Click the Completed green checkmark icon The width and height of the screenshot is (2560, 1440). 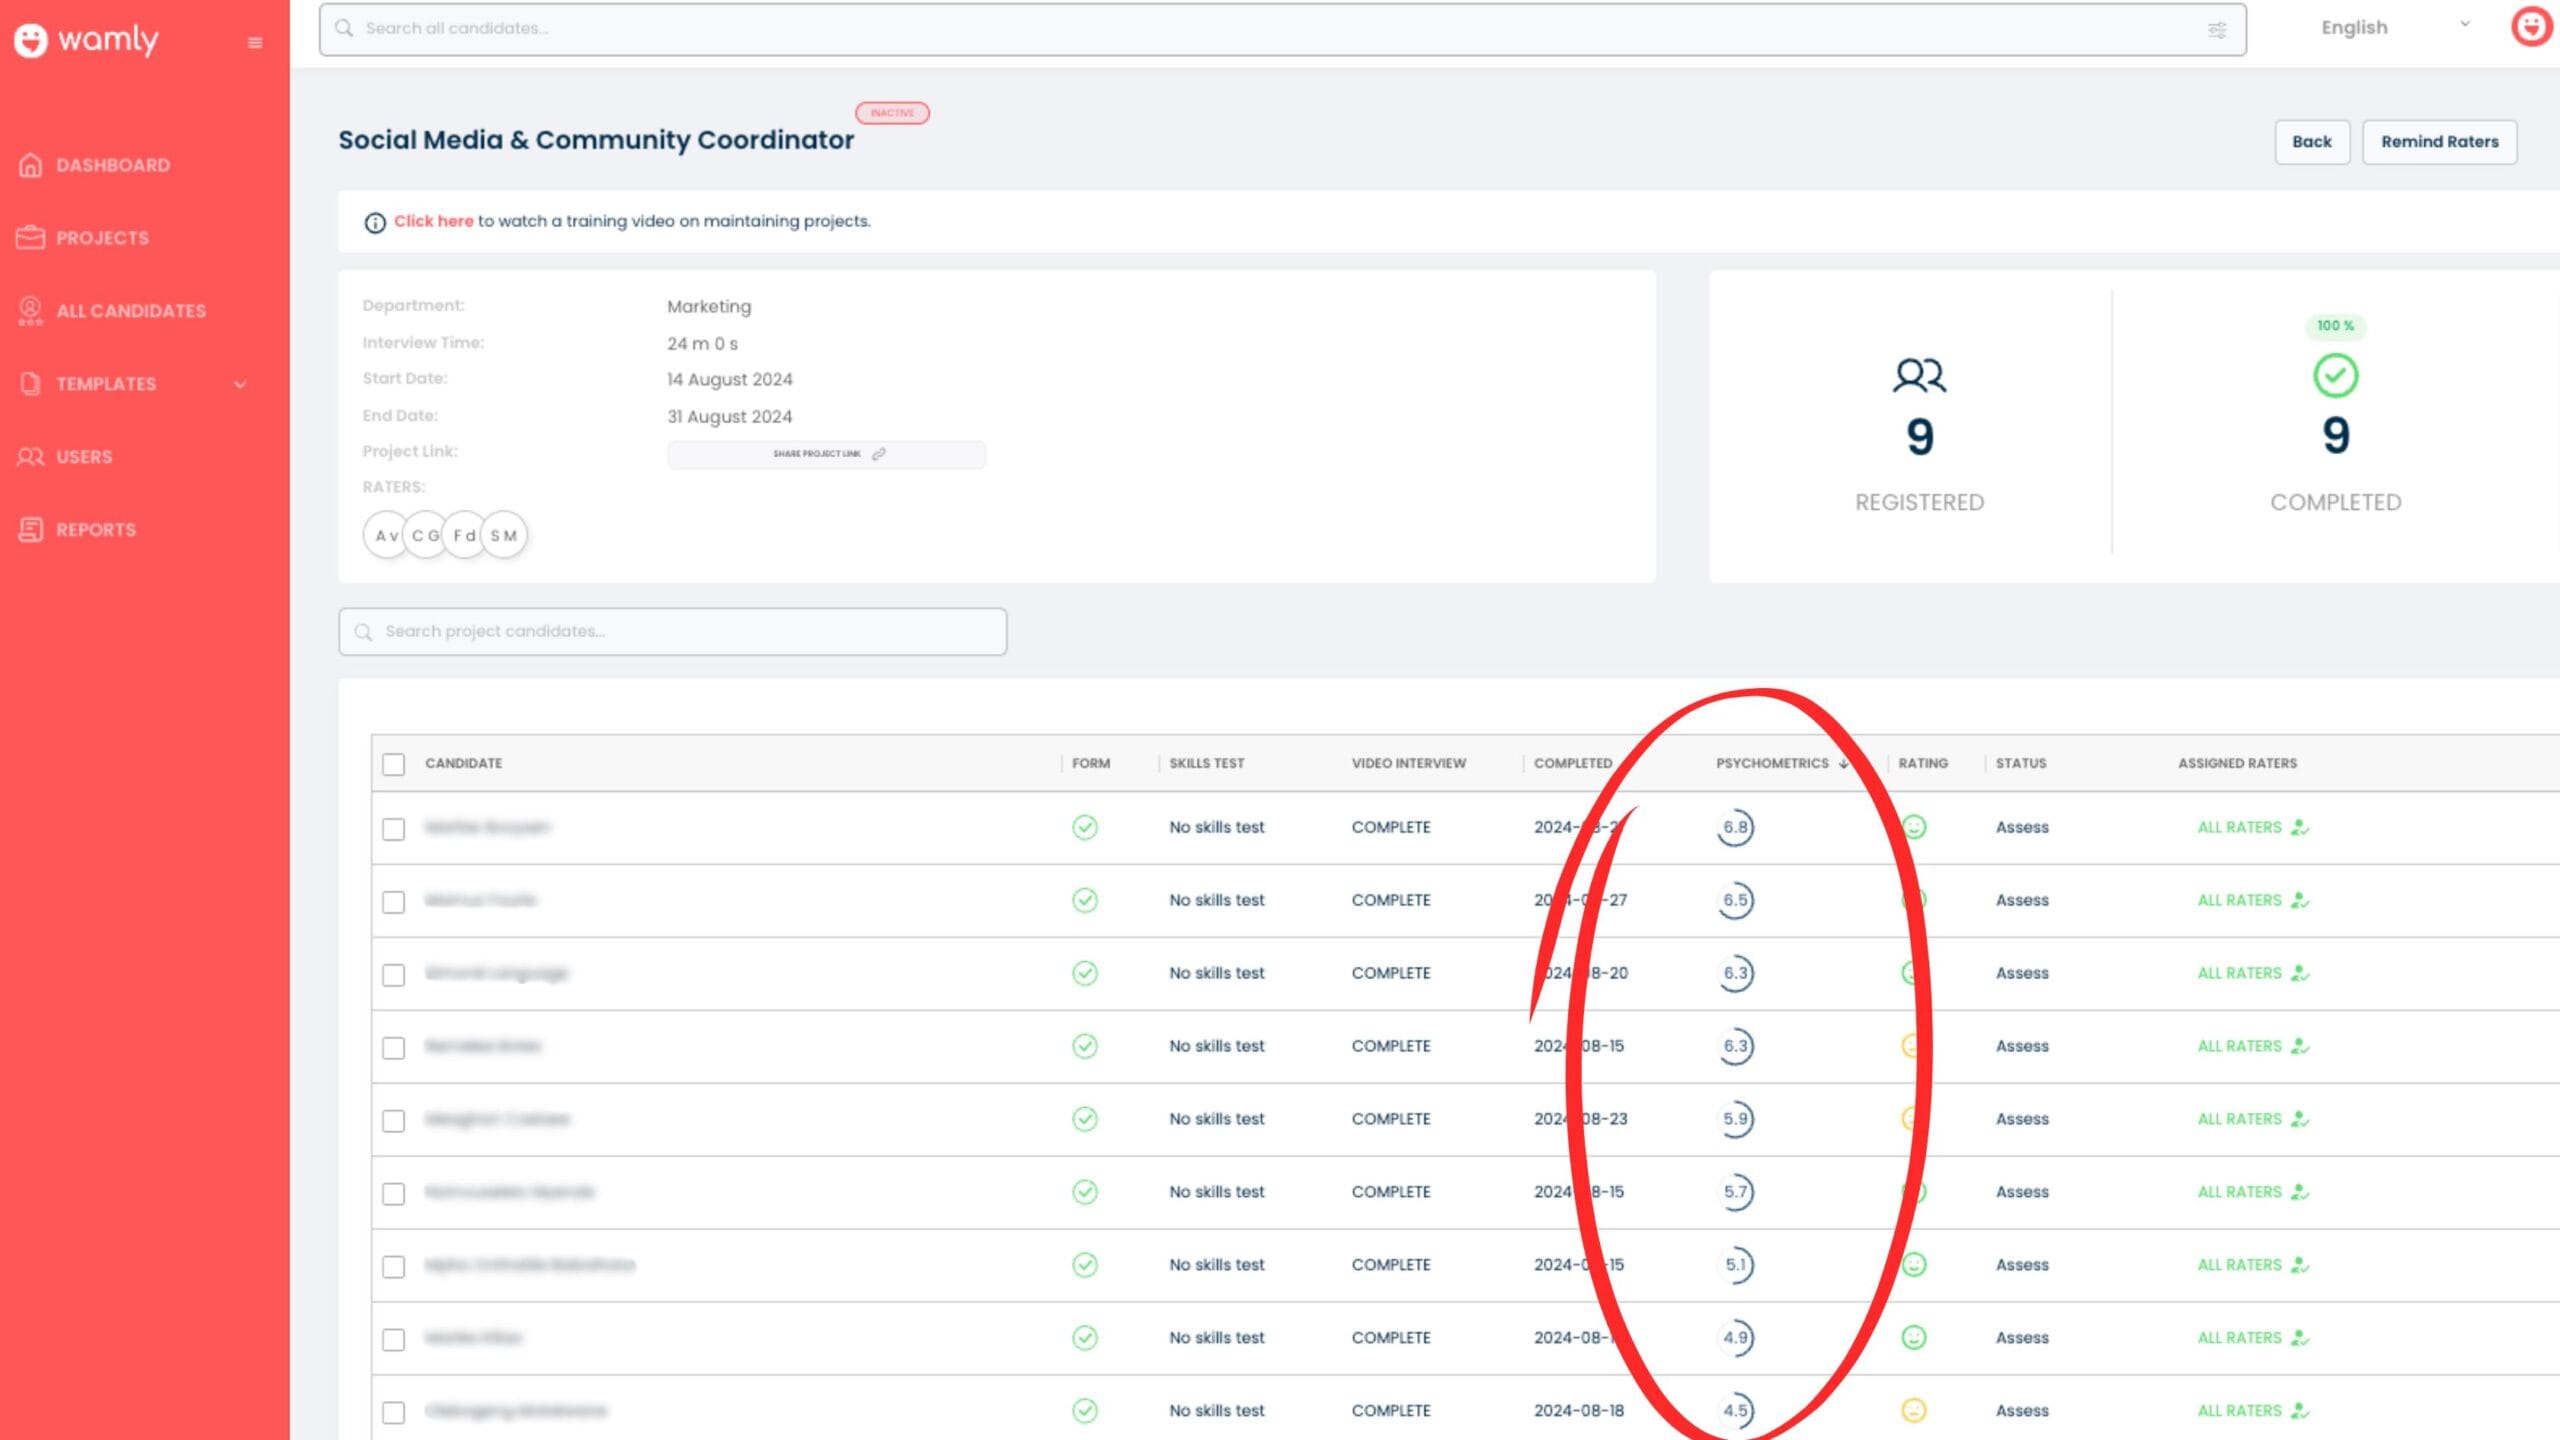point(2335,376)
